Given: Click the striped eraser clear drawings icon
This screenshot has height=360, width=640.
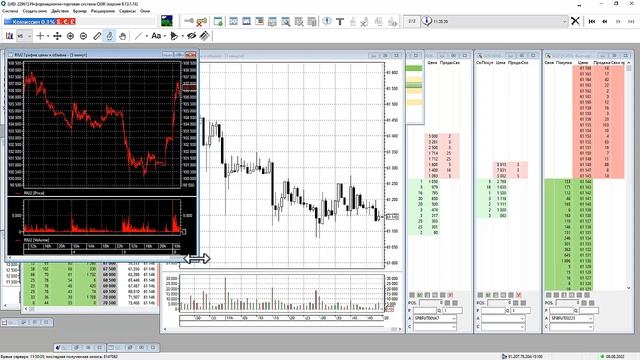Looking at the screenshot, I should (x=204, y=36).
